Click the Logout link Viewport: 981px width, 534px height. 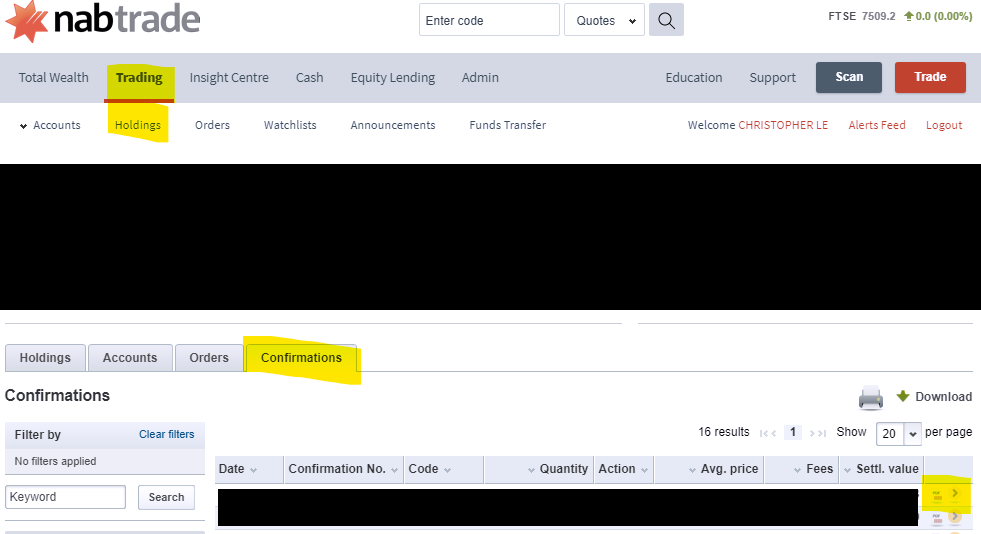[943, 125]
